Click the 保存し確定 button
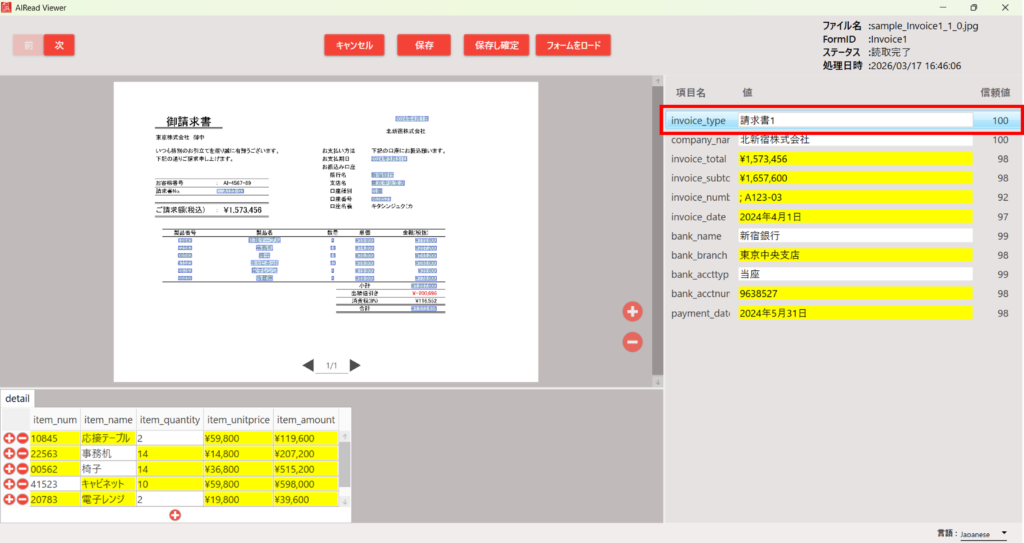The height and width of the screenshot is (543, 1024). [x=496, y=46]
